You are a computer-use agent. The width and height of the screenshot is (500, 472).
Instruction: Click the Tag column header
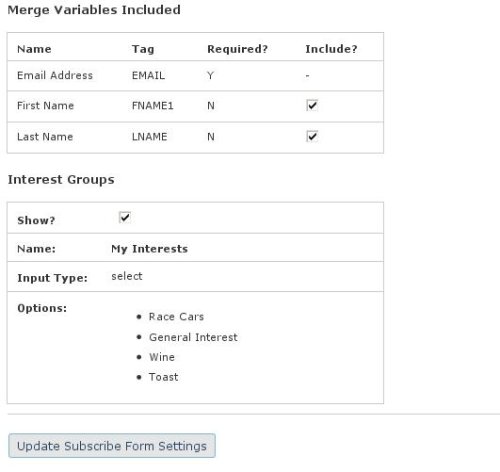[143, 49]
